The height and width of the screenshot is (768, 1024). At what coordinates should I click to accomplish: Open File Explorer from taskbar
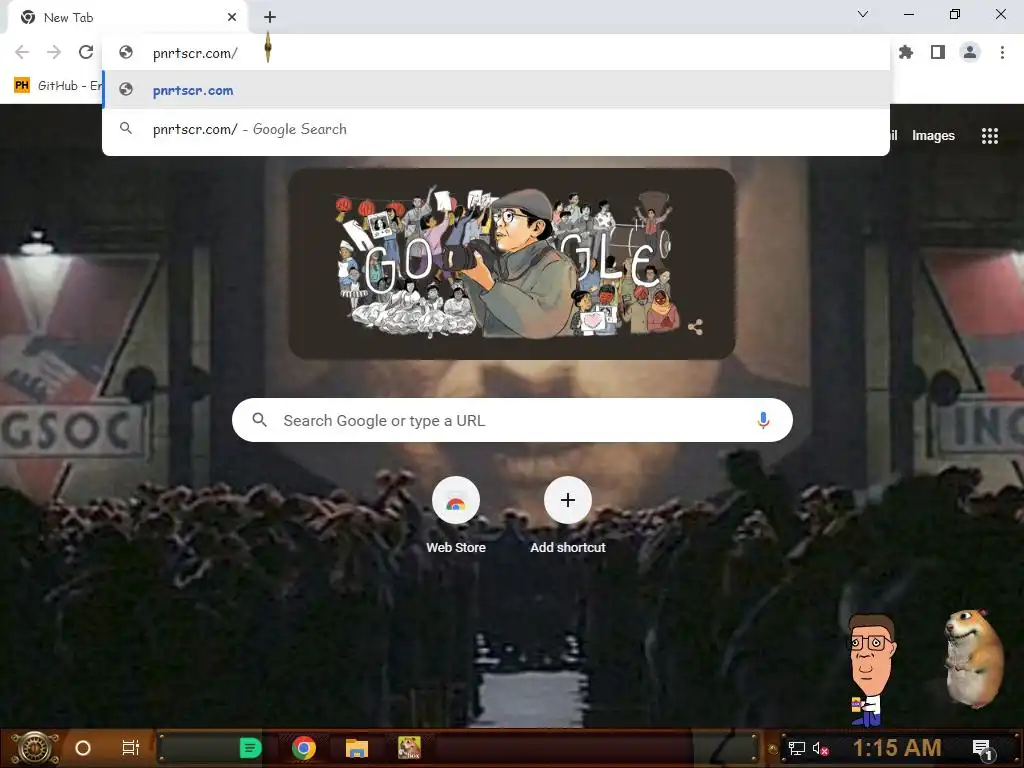click(x=357, y=748)
